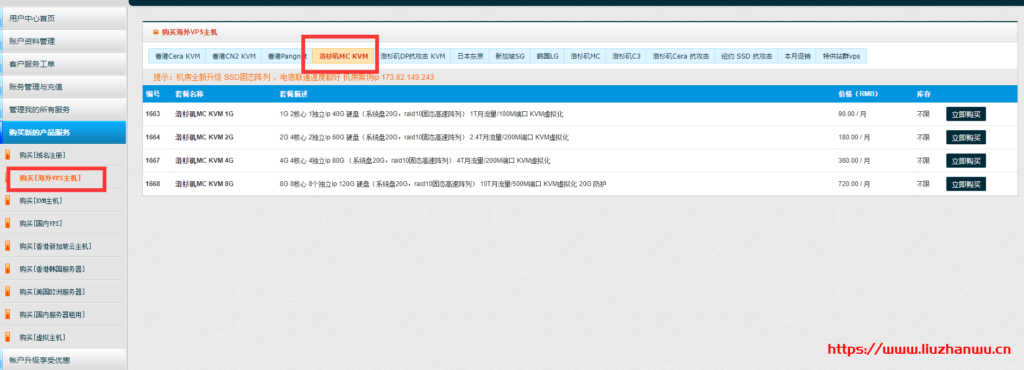Open the 新加坡SG tab
Screen dimensions: 1024x370
click(x=510, y=57)
